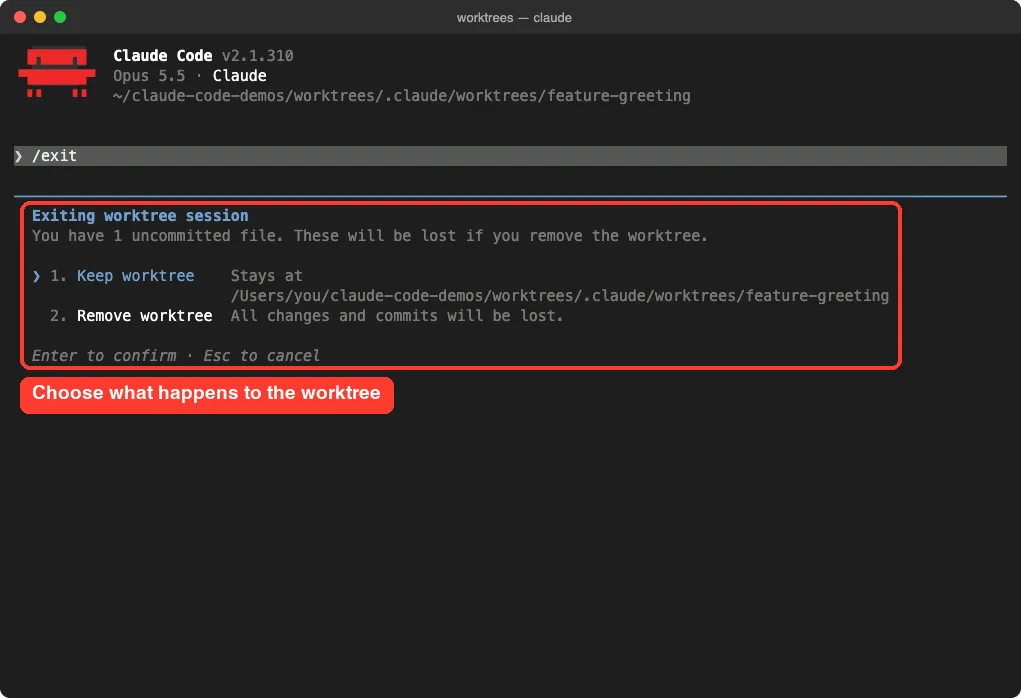Click the 'Exiting worktree session' heading
The height and width of the screenshot is (698, 1021).
[140, 216]
